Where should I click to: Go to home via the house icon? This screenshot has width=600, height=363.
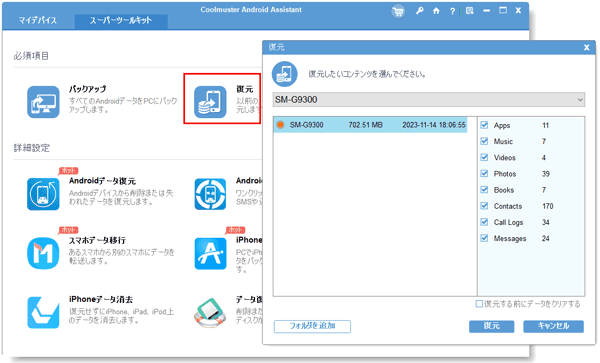point(436,11)
